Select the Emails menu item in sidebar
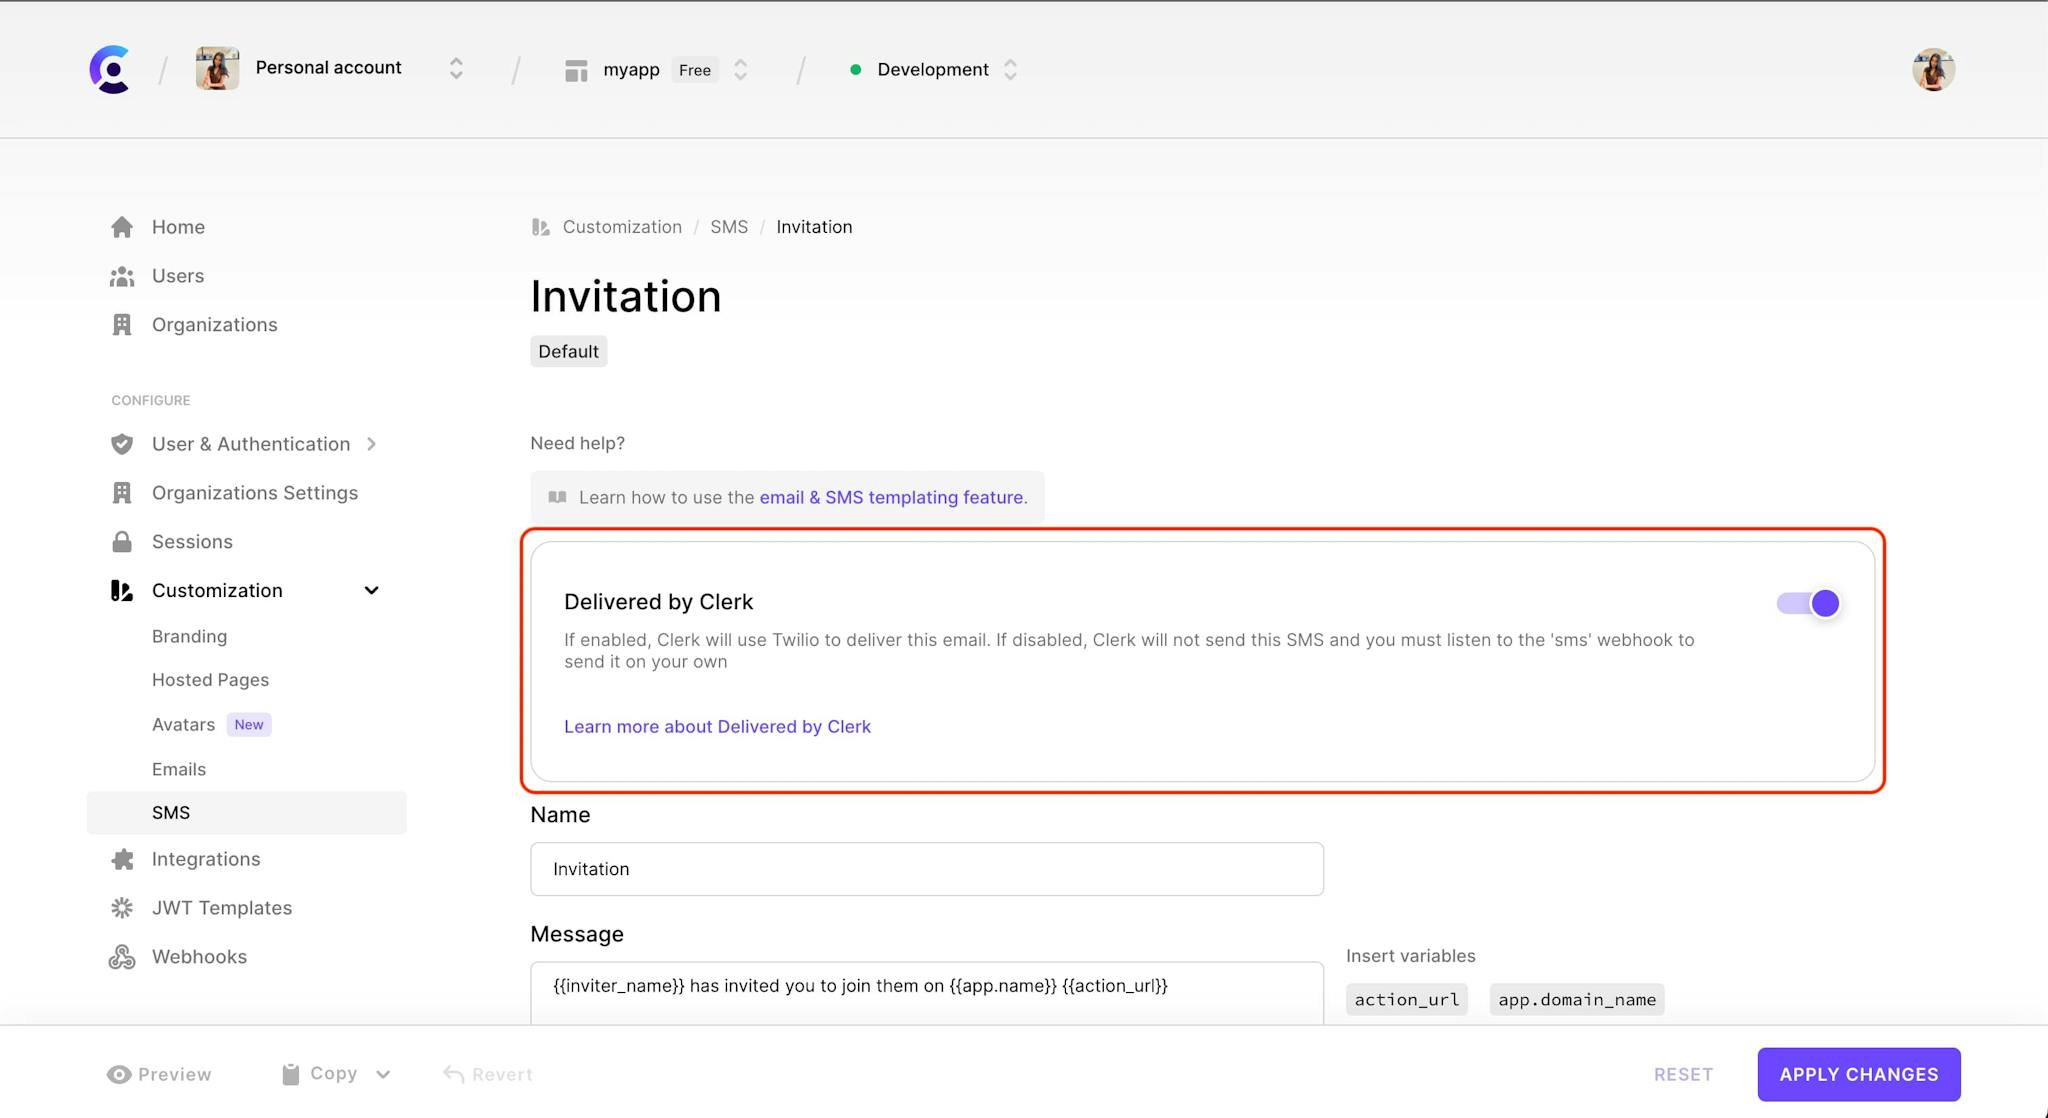This screenshot has height=1118, width=2048. [179, 768]
